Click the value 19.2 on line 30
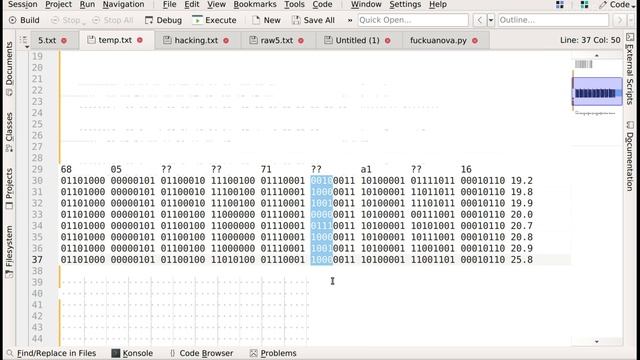 [x=522, y=180]
